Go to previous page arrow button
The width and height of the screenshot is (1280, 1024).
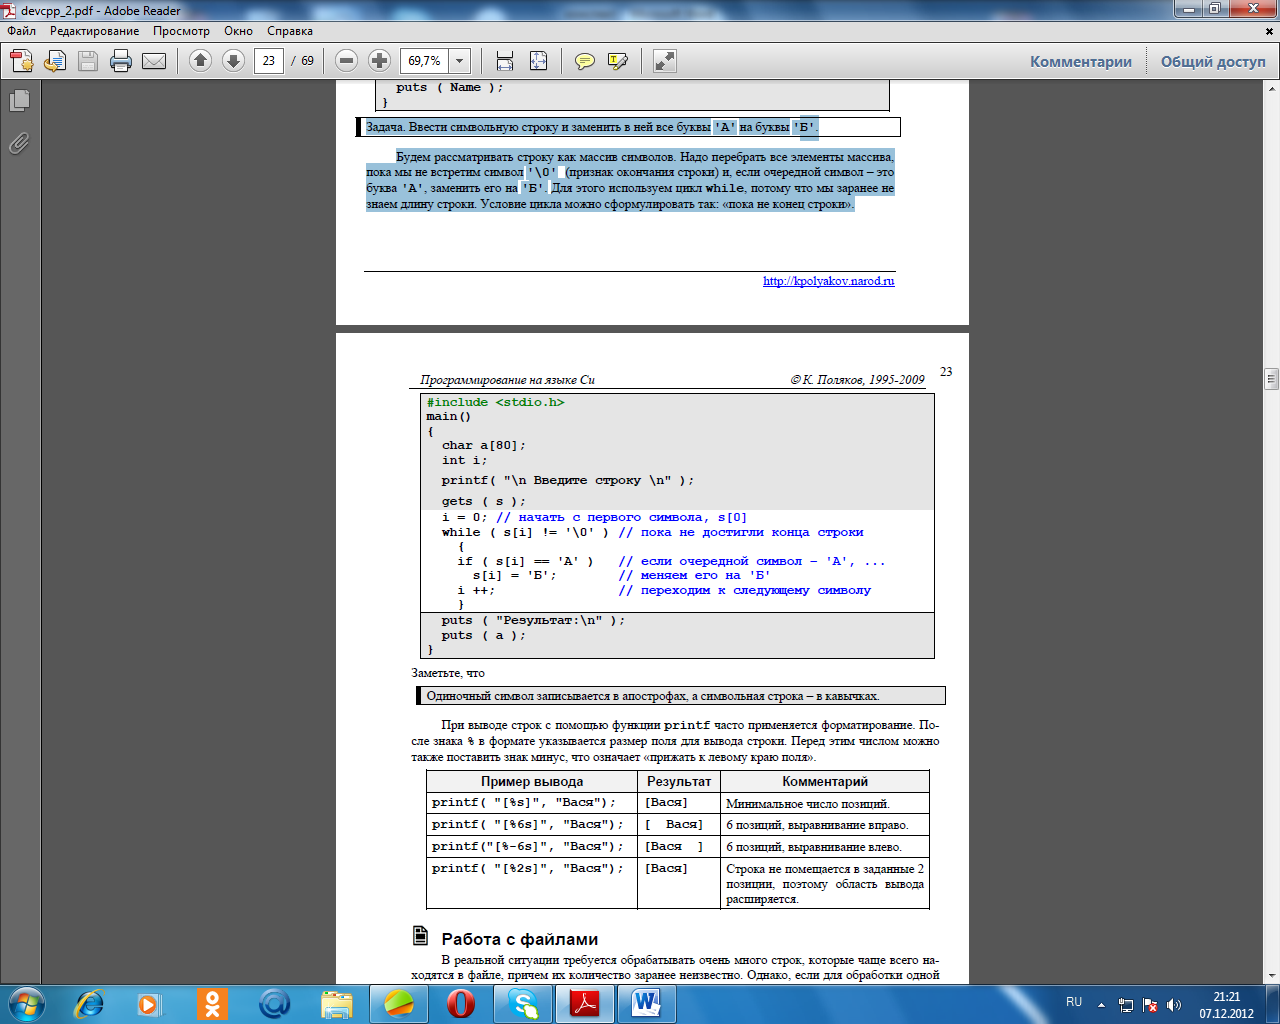coord(200,61)
